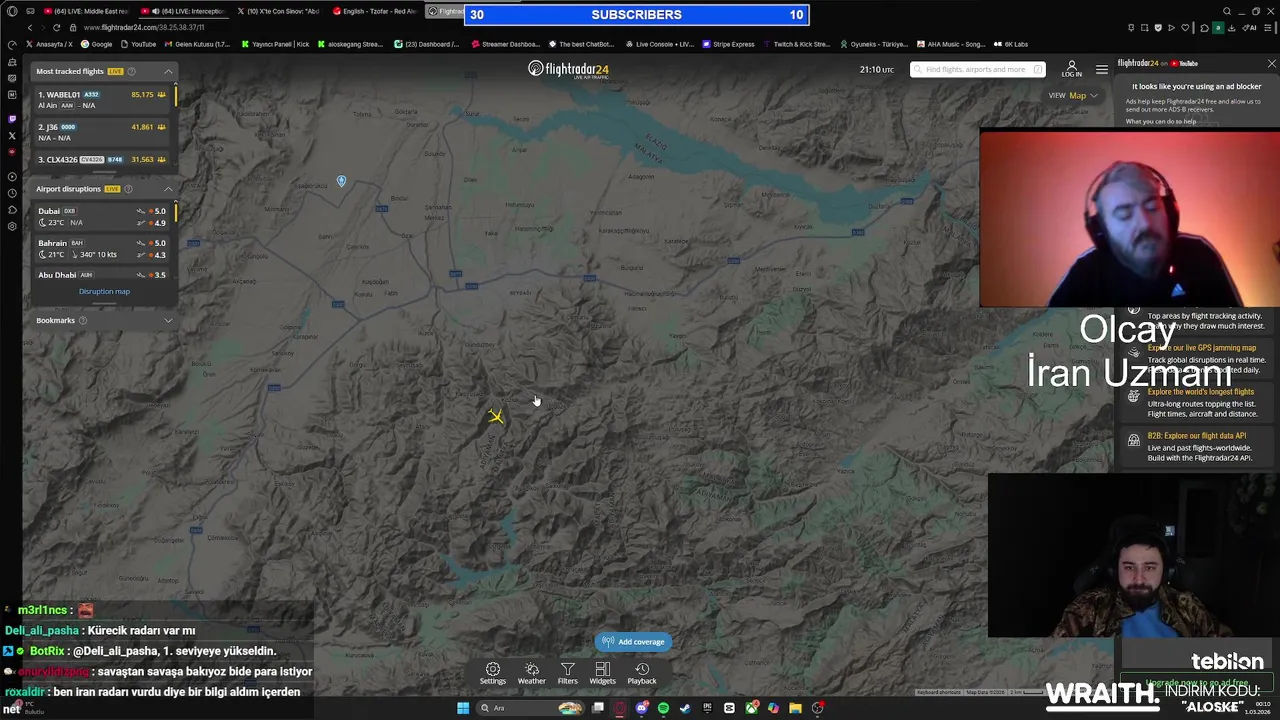Select the yellow aircraft on the map
Screen dimensions: 1280x720
[x=495, y=416]
